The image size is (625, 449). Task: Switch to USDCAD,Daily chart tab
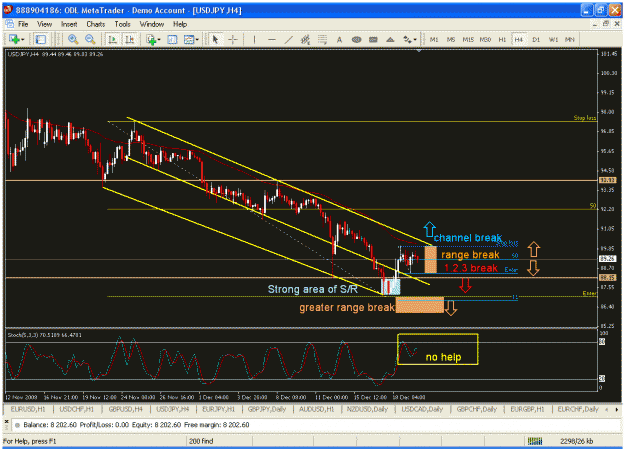(422, 409)
